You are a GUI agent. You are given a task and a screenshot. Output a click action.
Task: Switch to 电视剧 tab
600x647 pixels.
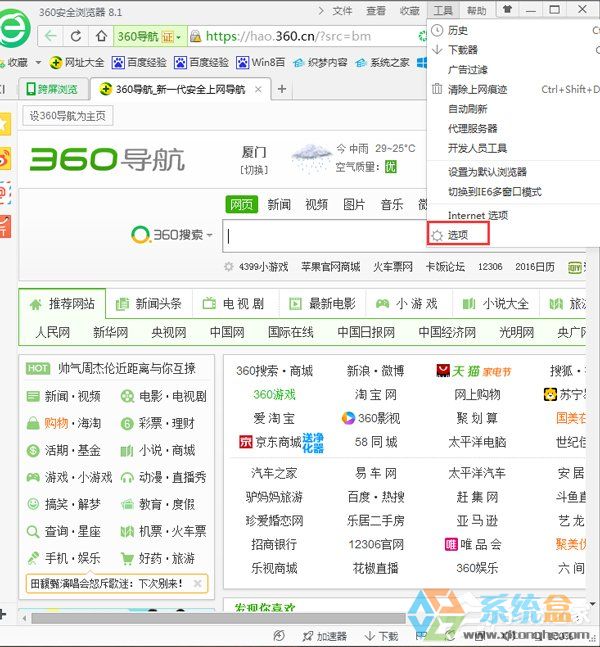tap(234, 304)
